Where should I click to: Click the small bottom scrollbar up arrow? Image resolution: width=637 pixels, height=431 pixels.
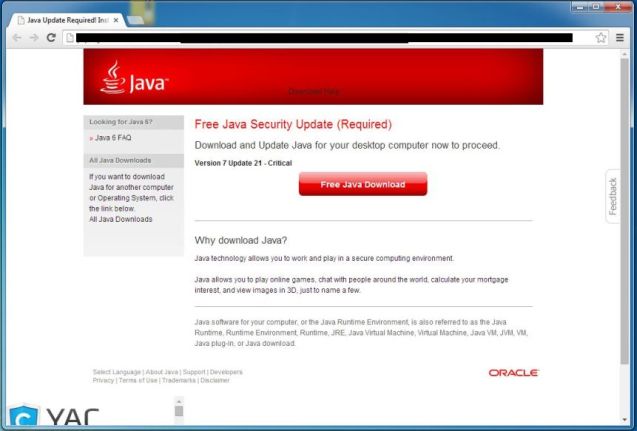pos(179,401)
